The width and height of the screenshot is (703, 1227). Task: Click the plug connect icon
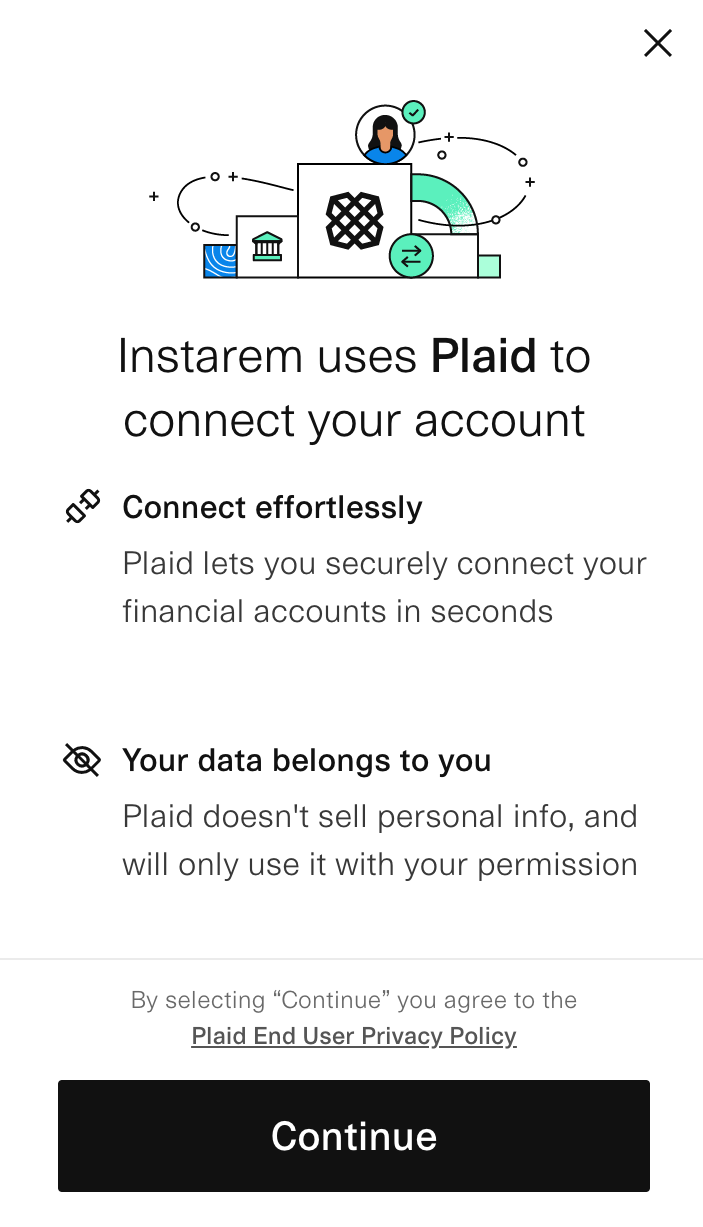pos(83,507)
